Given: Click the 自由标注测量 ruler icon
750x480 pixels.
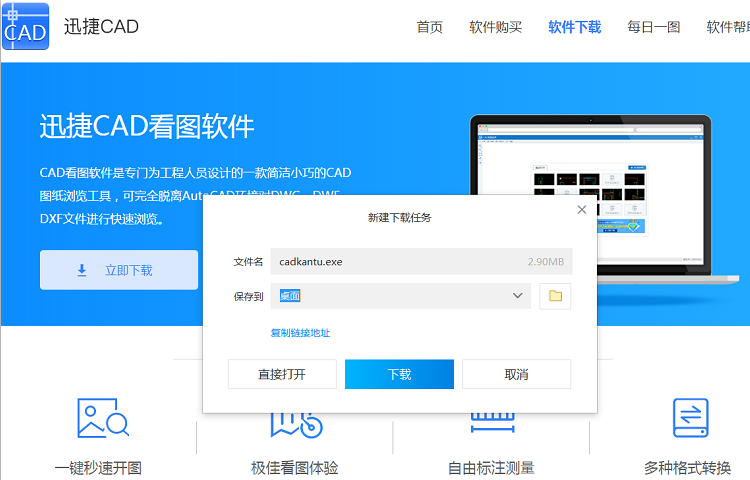Looking at the screenshot, I should click(493, 423).
